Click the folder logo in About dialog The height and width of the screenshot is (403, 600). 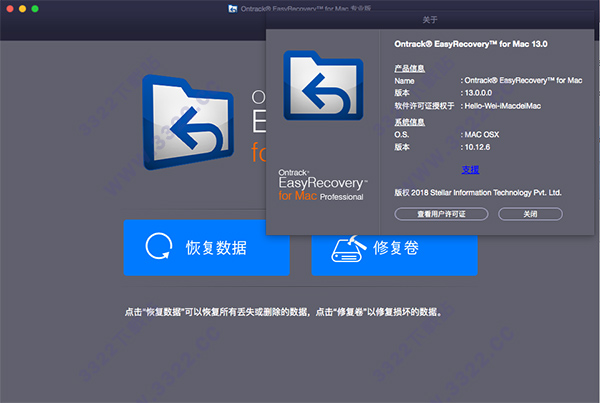(x=323, y=85)
